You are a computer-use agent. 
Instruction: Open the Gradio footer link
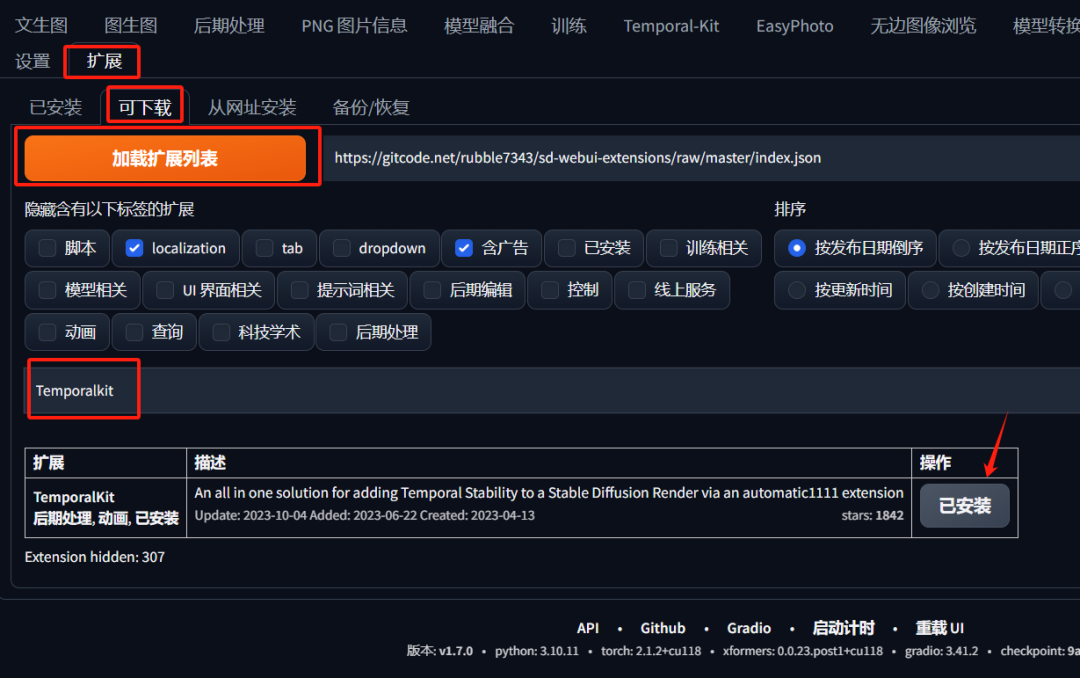coord(749,628)
